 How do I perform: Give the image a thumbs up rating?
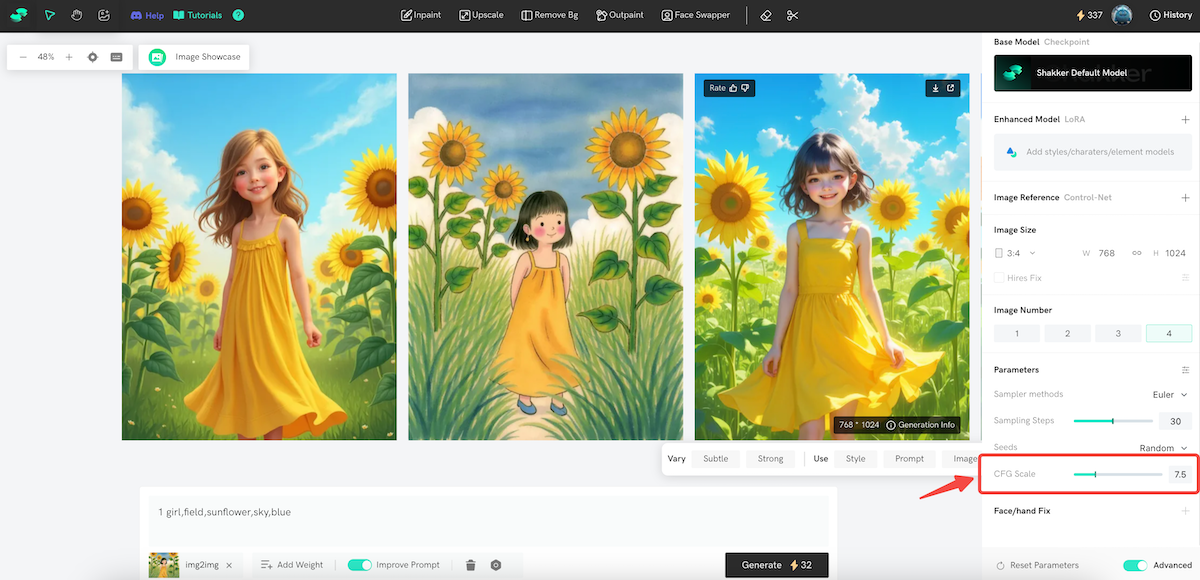point(734,88)
